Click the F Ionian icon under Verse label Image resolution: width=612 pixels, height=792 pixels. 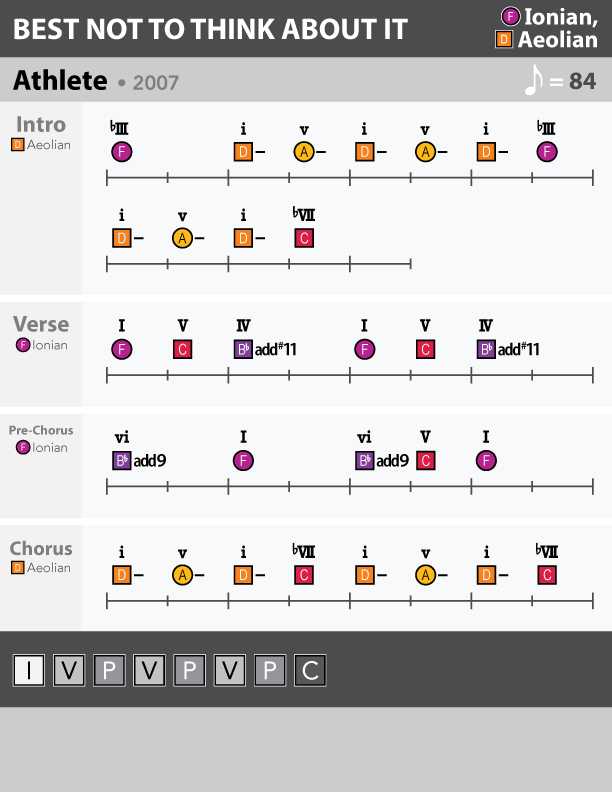22,345
